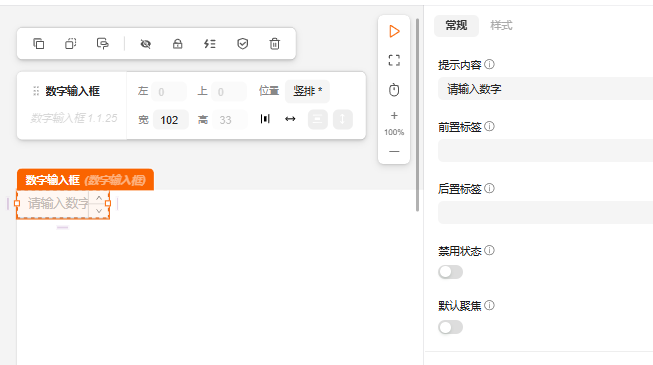
Task: Click the 数字输入框 1.1.25 version text
Action: pos(74,118)
